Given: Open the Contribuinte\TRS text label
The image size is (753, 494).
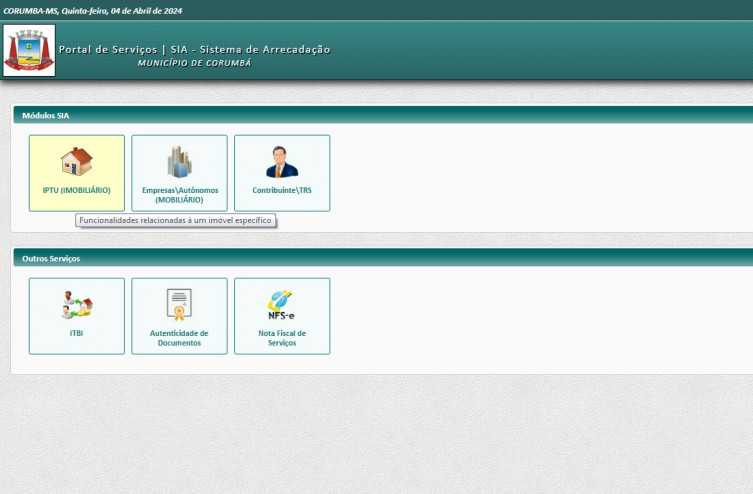Looking at the screenshot, I should pyautogui.click(x=282, y=190).
